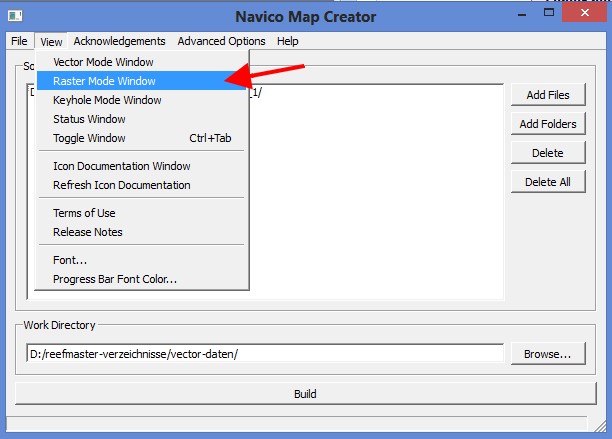
Task: Choose the Raster Mode Window entry
Action: pyautogui.click(x=104, y=81)
